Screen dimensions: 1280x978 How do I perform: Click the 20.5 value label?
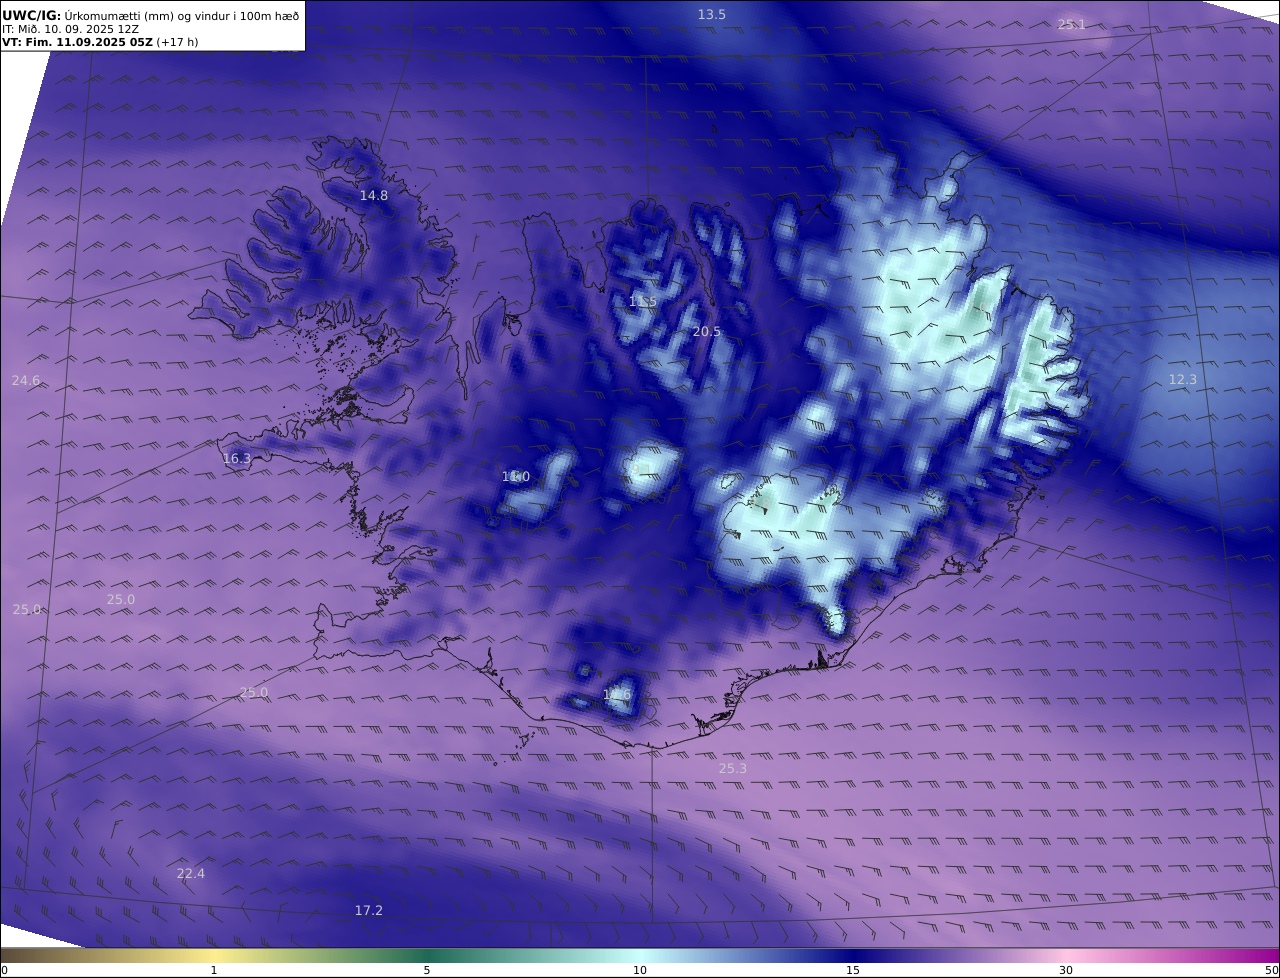pyautogui.click(x=707, y=331)
